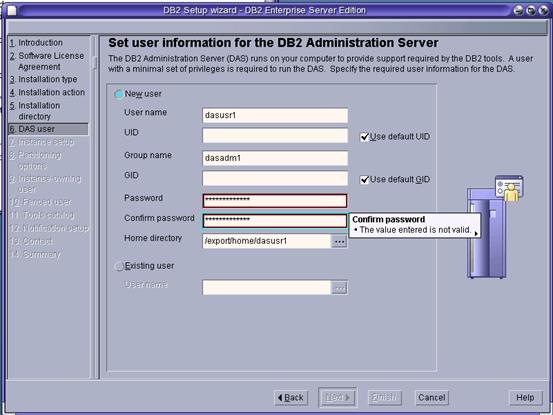Screen dimensions: 553x415
Task: Click the Next button
Action: click(338, 398)
